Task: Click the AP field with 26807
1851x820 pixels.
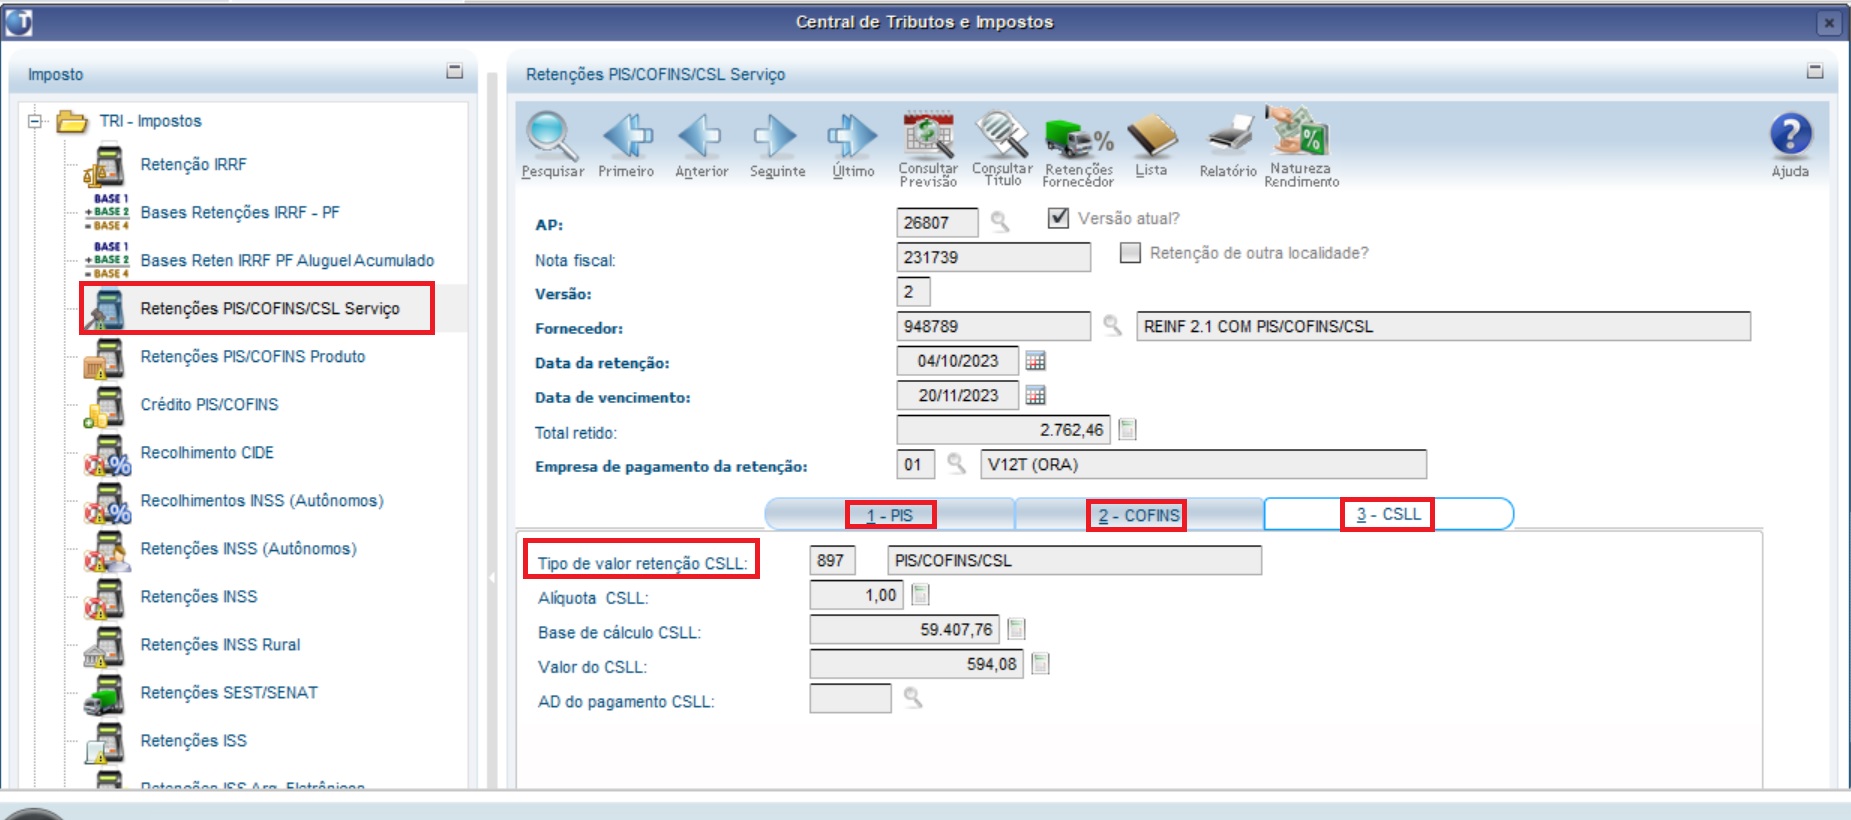Action: (937, 222)
